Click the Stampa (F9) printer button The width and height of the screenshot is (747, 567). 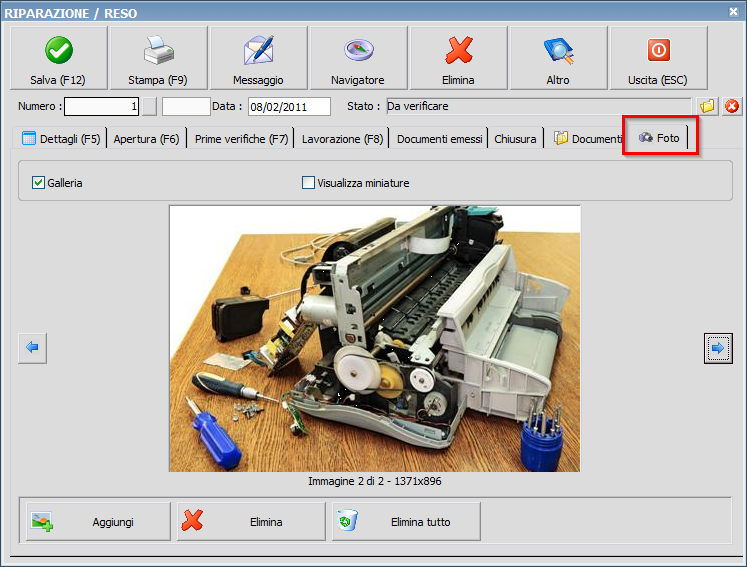coord(159,58)
